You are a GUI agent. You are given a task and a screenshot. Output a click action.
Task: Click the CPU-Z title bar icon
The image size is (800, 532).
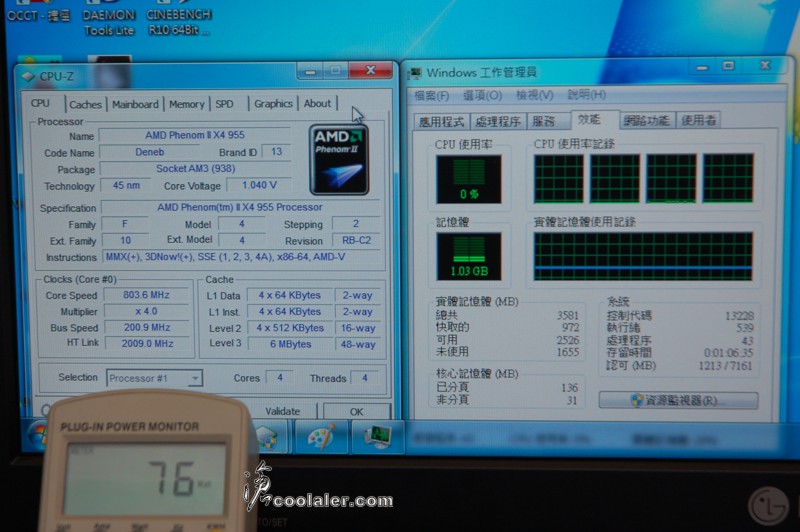click(28, 77)
